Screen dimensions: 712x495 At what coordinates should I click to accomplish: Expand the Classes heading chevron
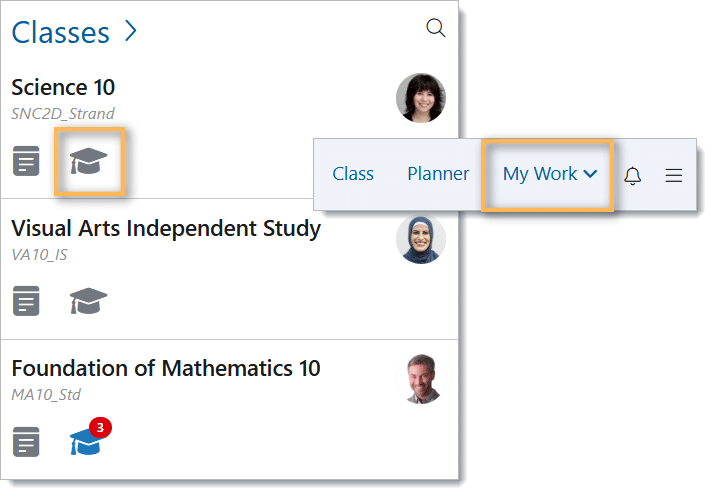click(x=130, y=32)
